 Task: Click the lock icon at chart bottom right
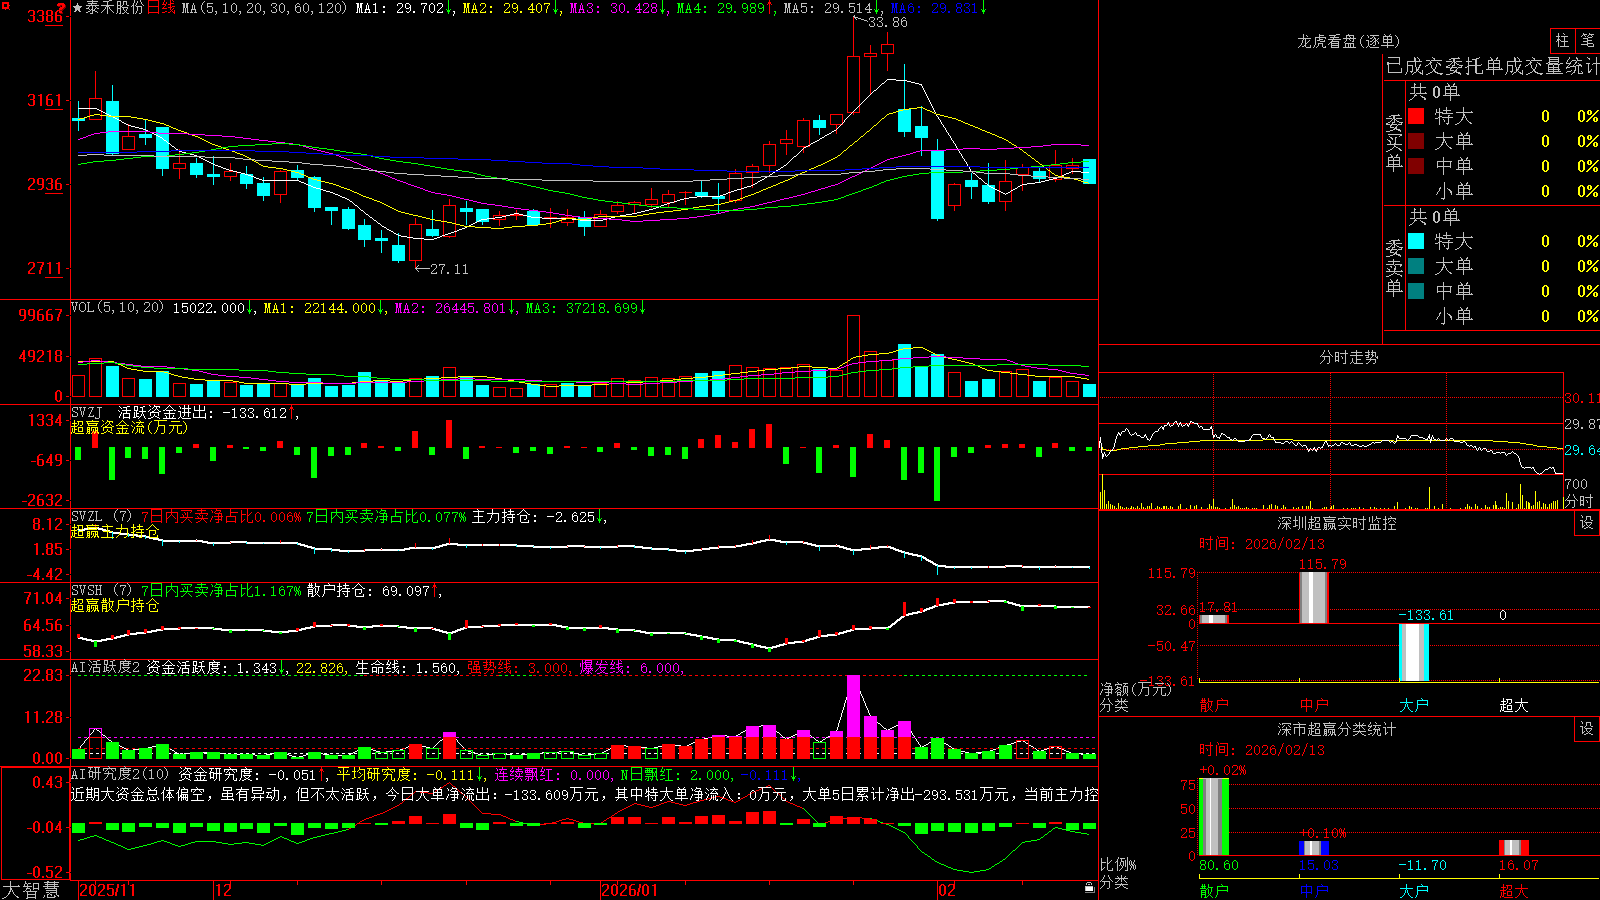click(x=1089, y=888)
